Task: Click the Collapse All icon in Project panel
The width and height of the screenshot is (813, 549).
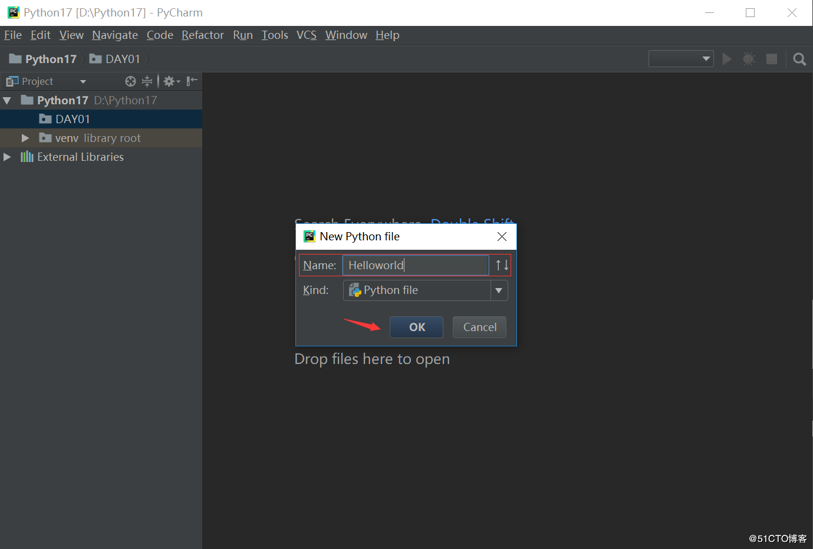Action: point(147,81)
